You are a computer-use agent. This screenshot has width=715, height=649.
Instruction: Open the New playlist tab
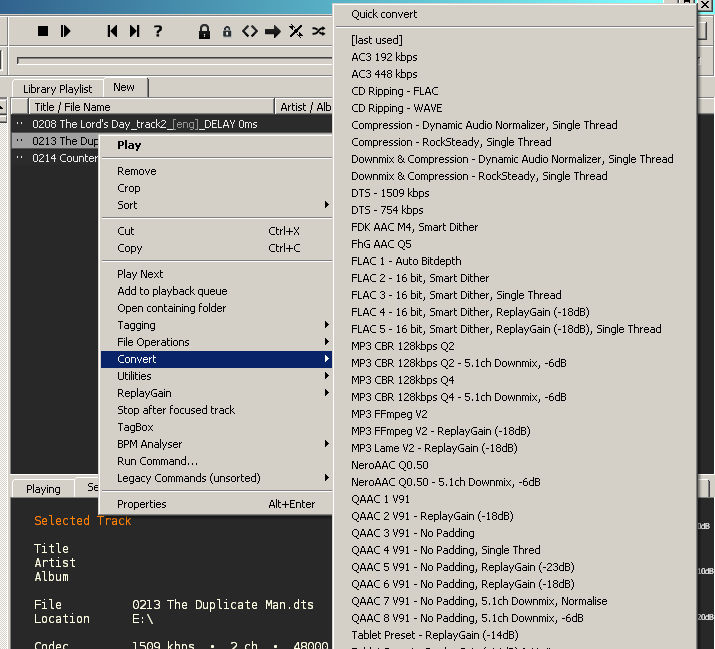click(x=124, y=87)
